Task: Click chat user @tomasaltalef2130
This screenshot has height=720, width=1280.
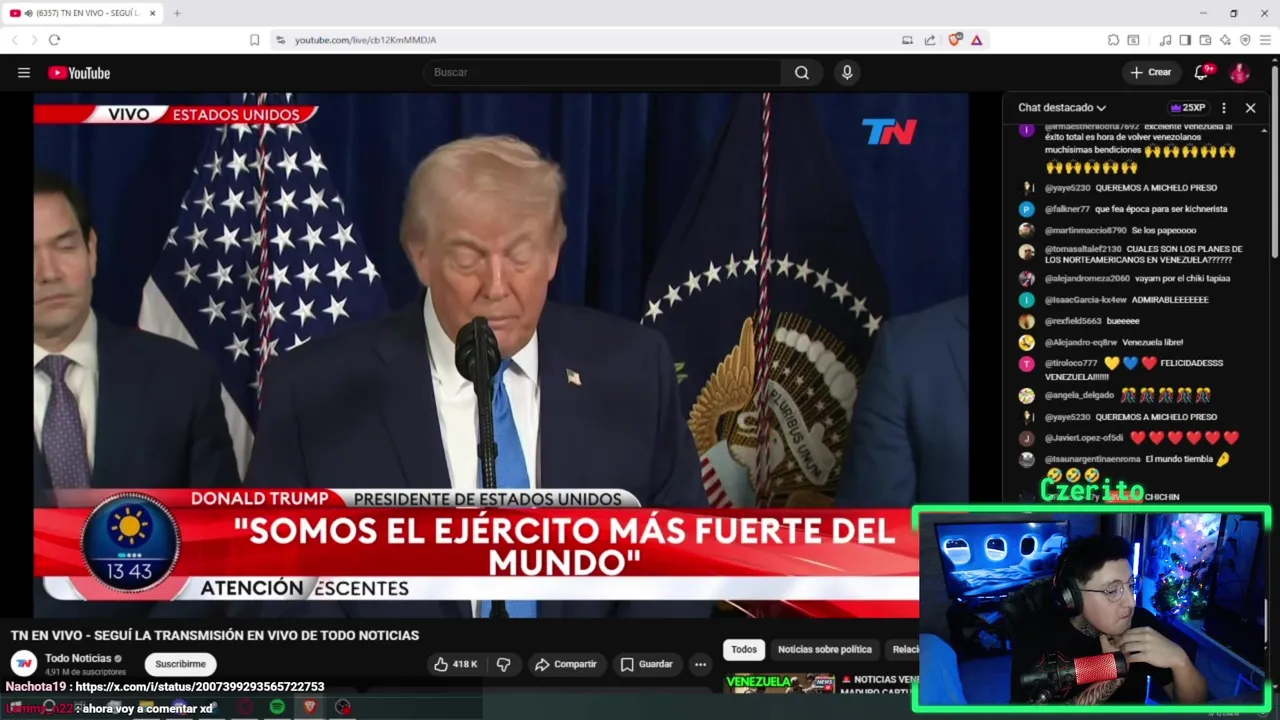Action: [x=1083, y=249]
